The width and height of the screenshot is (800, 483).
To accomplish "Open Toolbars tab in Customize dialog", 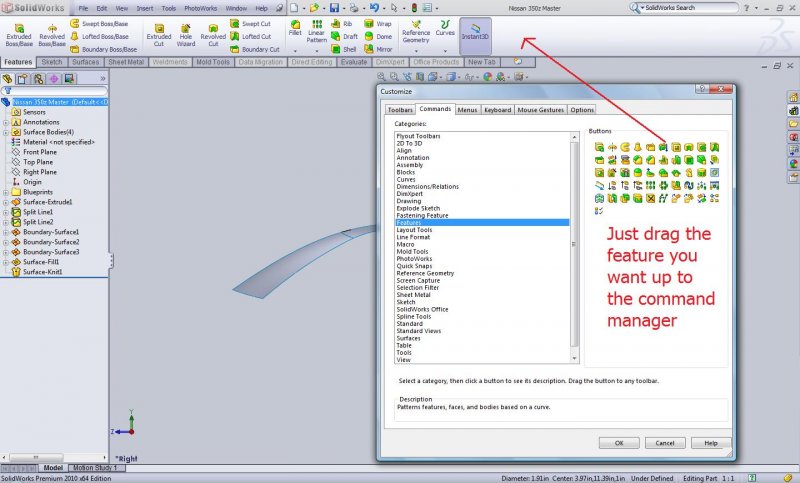I will 400,110.
